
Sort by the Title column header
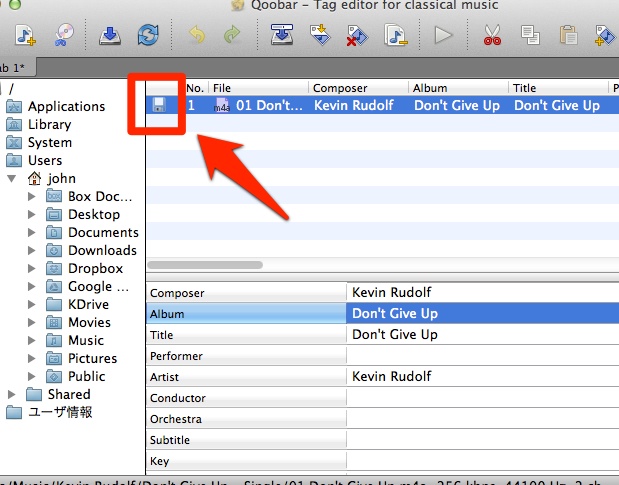pyautogui.click(x=558, y=88)
